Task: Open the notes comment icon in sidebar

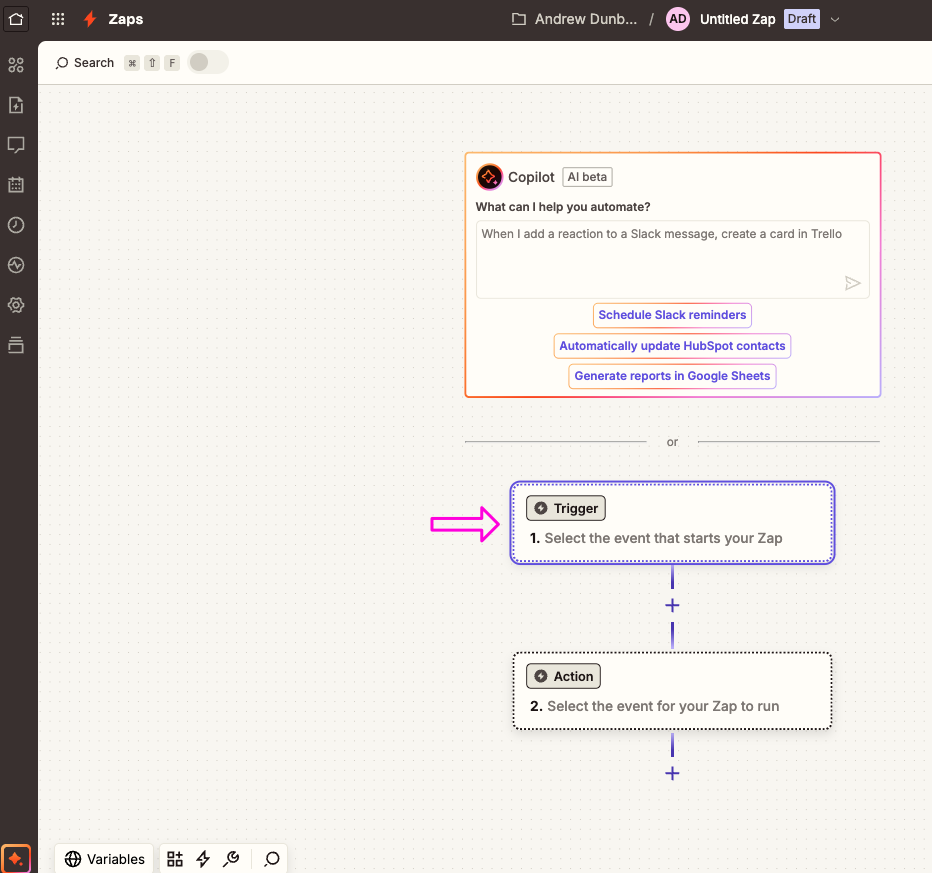Action: [x=16, y=145]
